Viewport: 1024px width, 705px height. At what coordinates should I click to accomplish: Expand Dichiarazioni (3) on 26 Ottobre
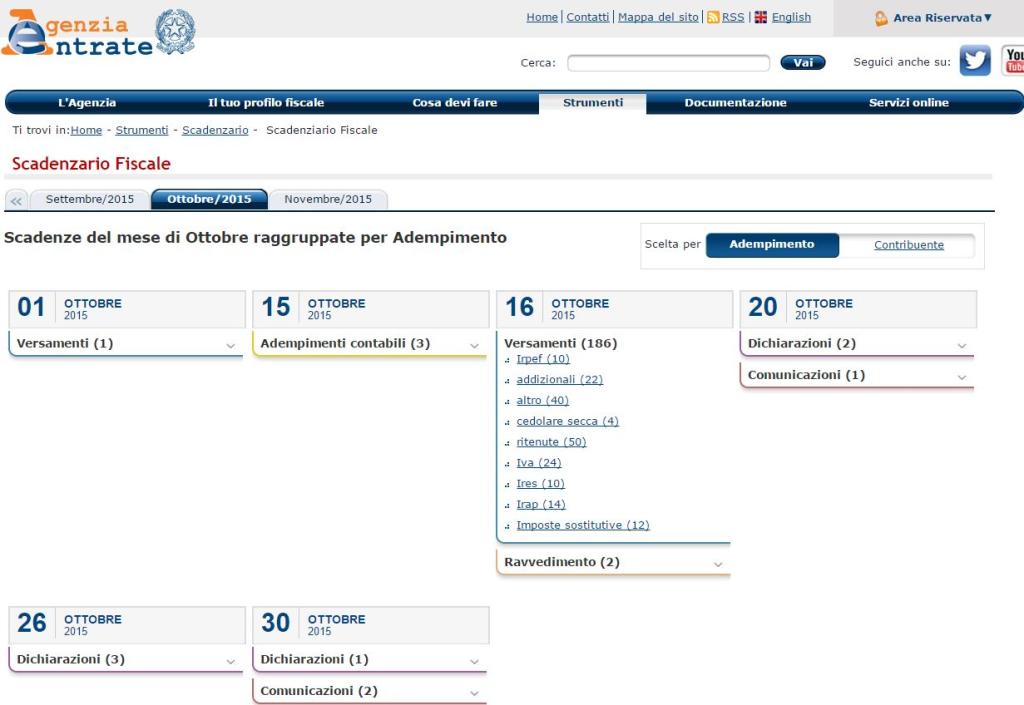126,659
